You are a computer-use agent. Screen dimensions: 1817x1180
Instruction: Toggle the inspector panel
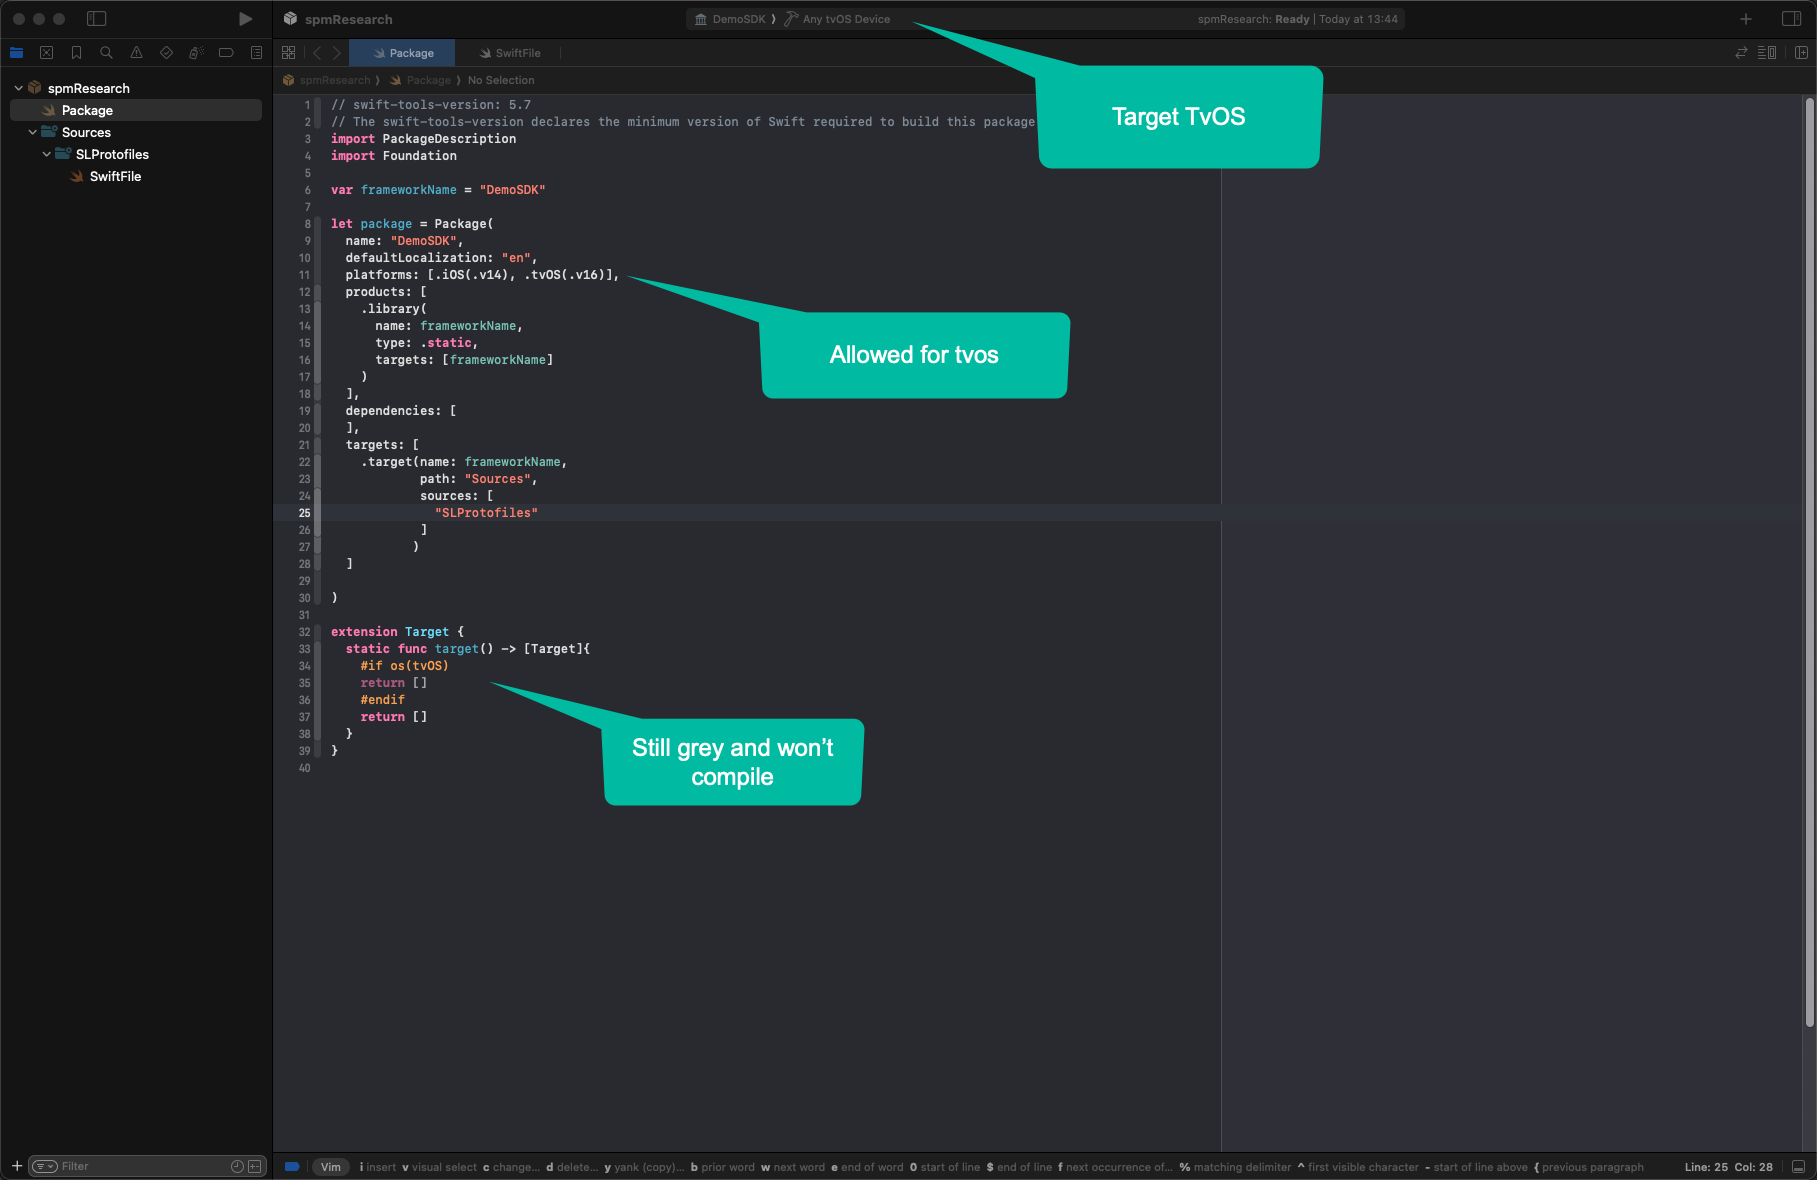(1792, 19)
